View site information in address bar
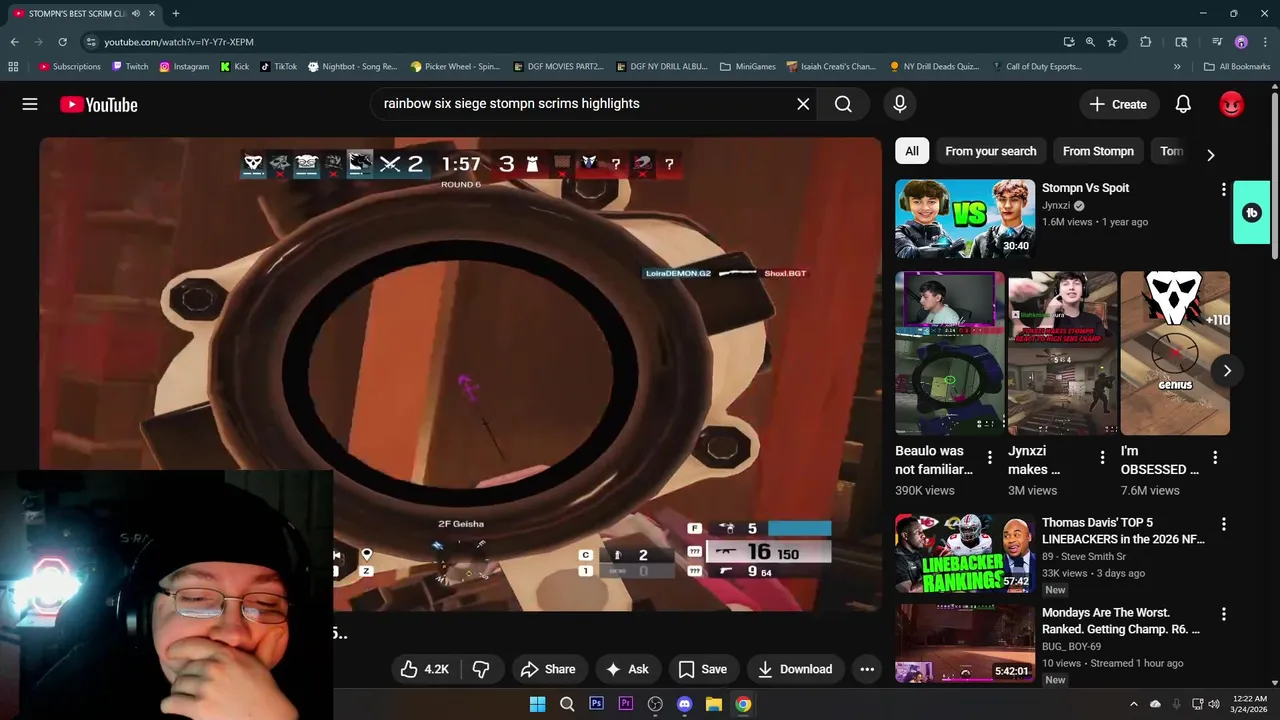1280x720 pixels. 91,42
